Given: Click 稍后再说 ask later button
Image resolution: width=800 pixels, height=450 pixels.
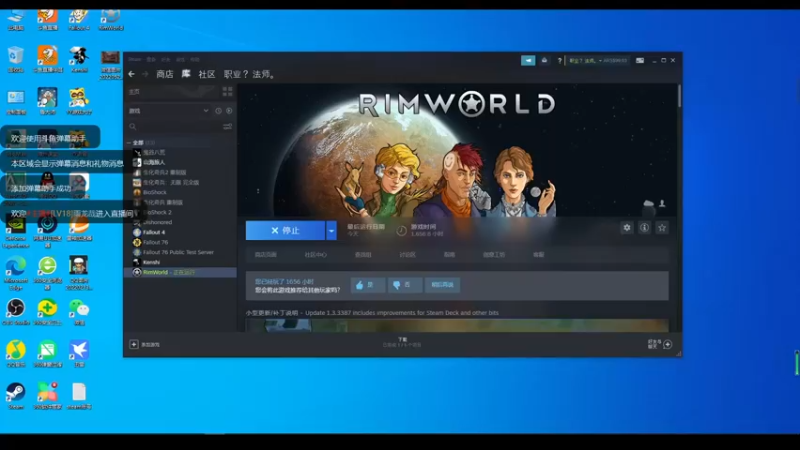Looking at the screenshot, I should pos(442,285).
